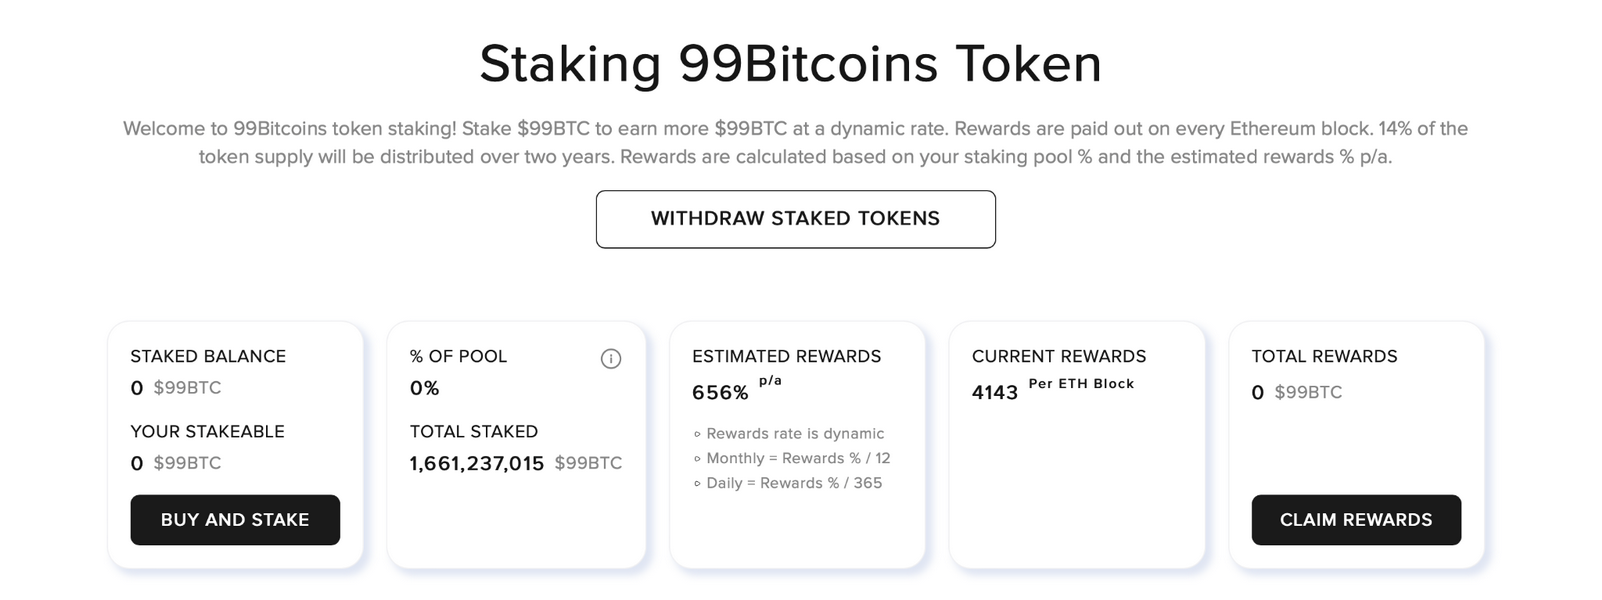Screen dimensions: 1602x600
Task: Claim rewards with the Claim Rewards button
Action: (1356, 520)
